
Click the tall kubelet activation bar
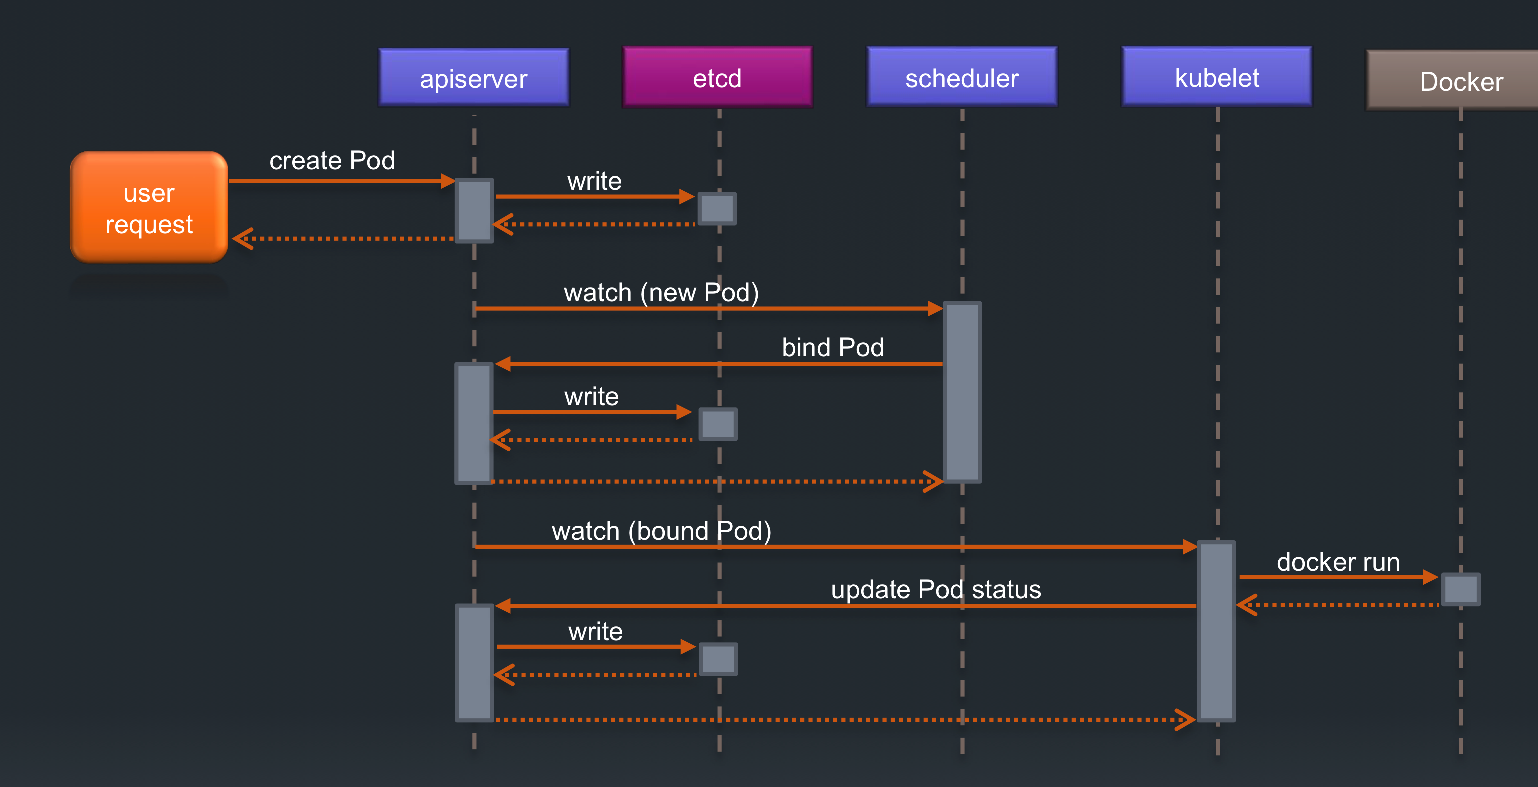click(1216, 631)
